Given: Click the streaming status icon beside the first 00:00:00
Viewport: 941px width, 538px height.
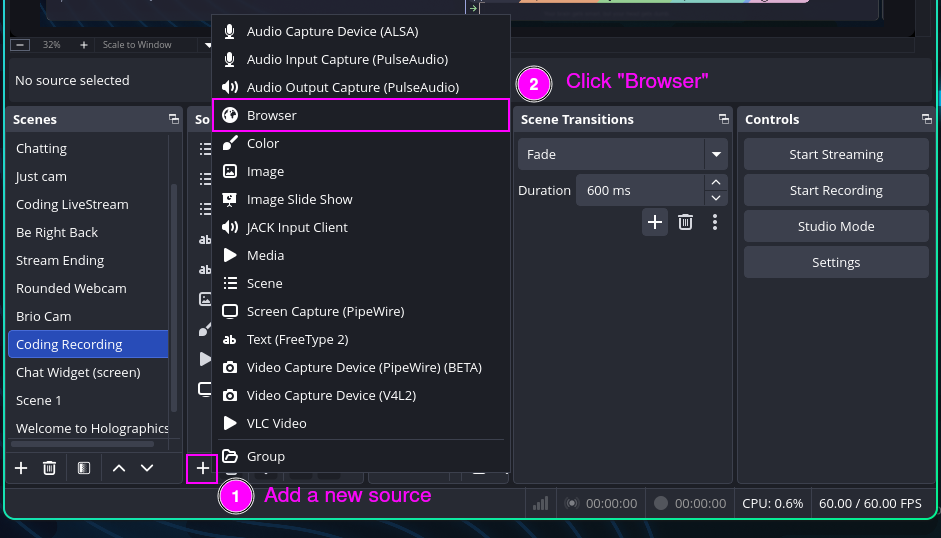Looking at the screenshot, I should click(572, 503).
